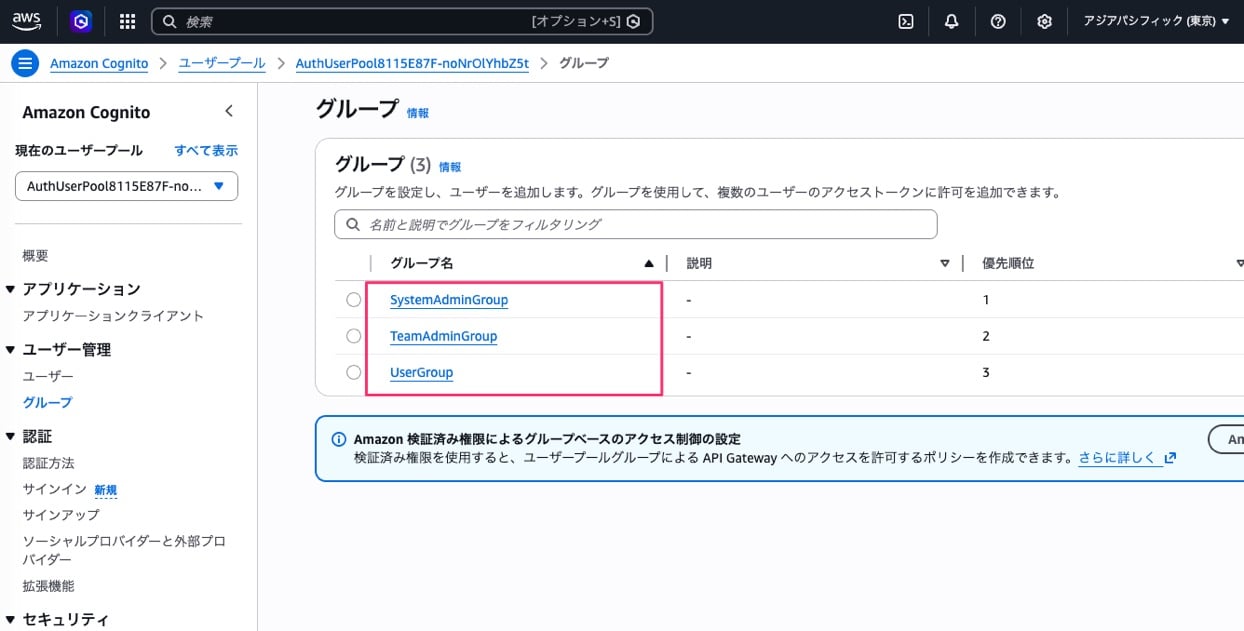Open the AWS services grid menu
Image resolution: width=1244 pixels, height=631 pixels.
pos(127,21)
